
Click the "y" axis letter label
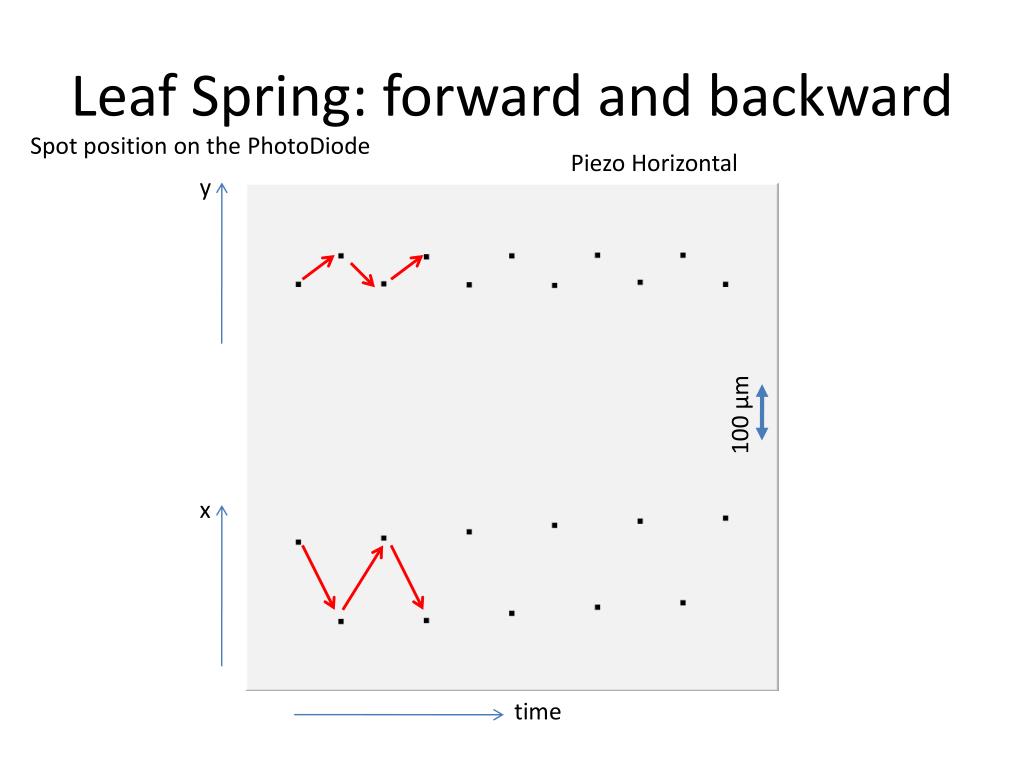pyautogui.click(x=205, y=189)
